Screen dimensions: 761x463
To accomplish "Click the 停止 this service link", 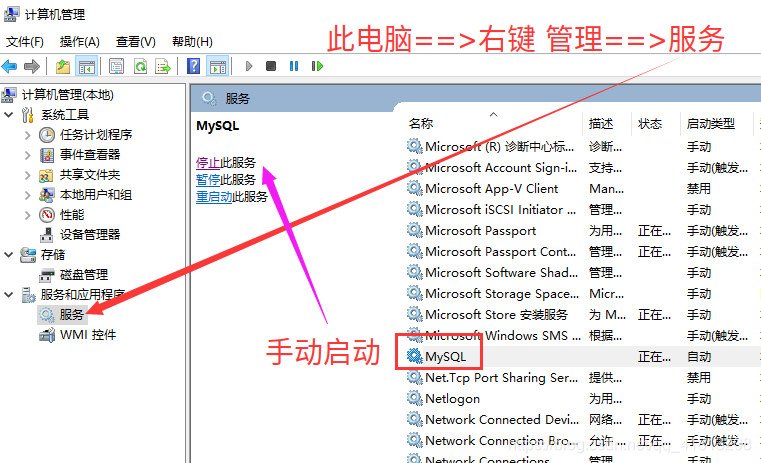I will click(x=208, y=163).
